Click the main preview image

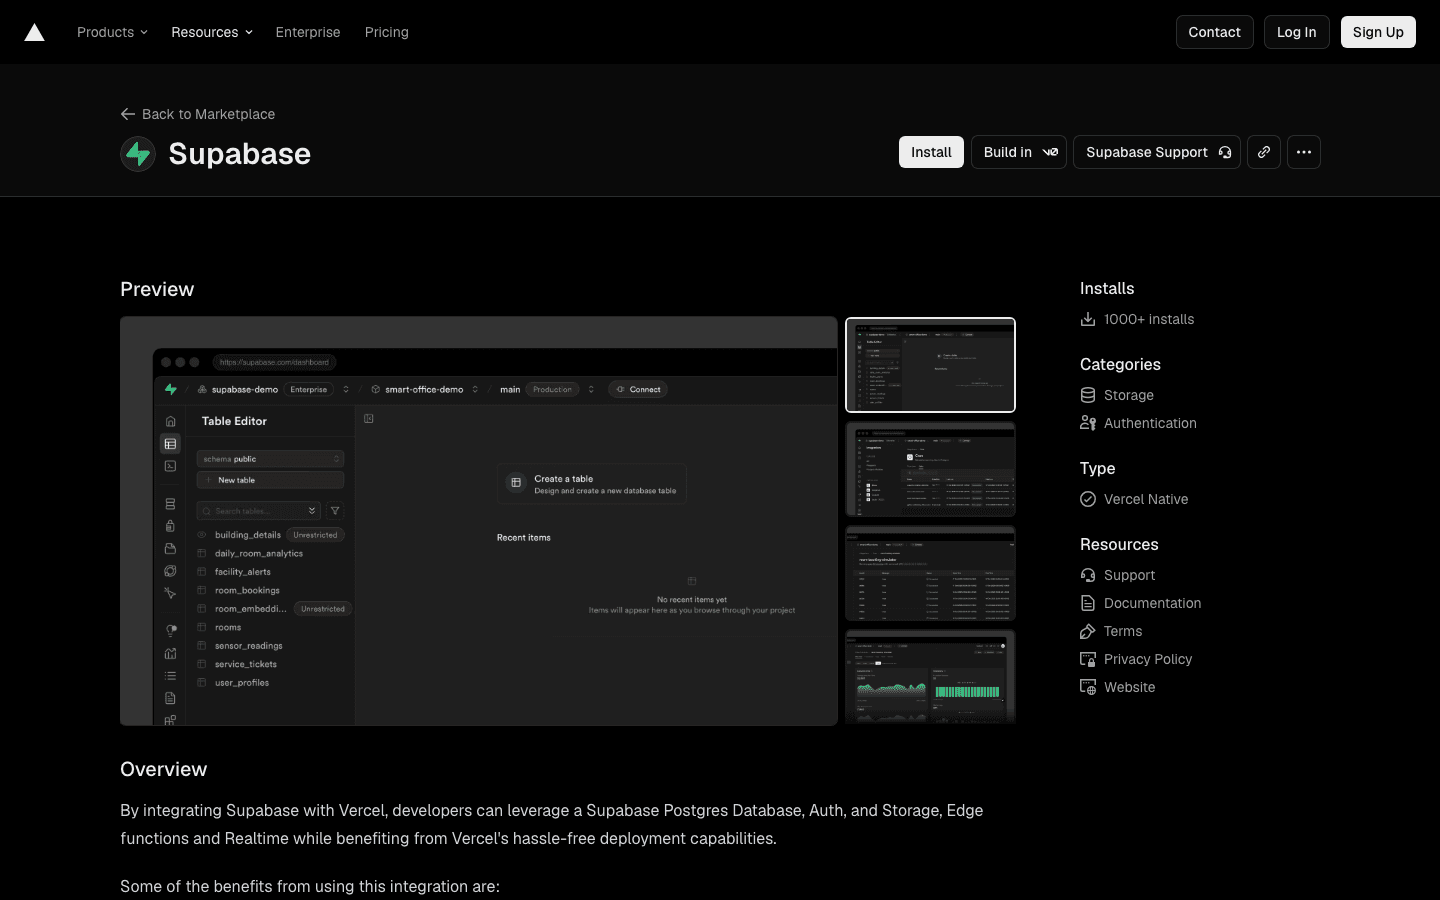(479, 521)
